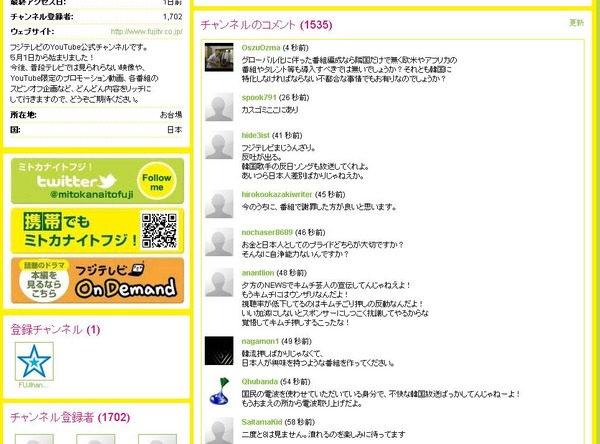Click the 本編を見るならこちら circle on banner
The image size is (600, 444).
[x=44, y=284]
